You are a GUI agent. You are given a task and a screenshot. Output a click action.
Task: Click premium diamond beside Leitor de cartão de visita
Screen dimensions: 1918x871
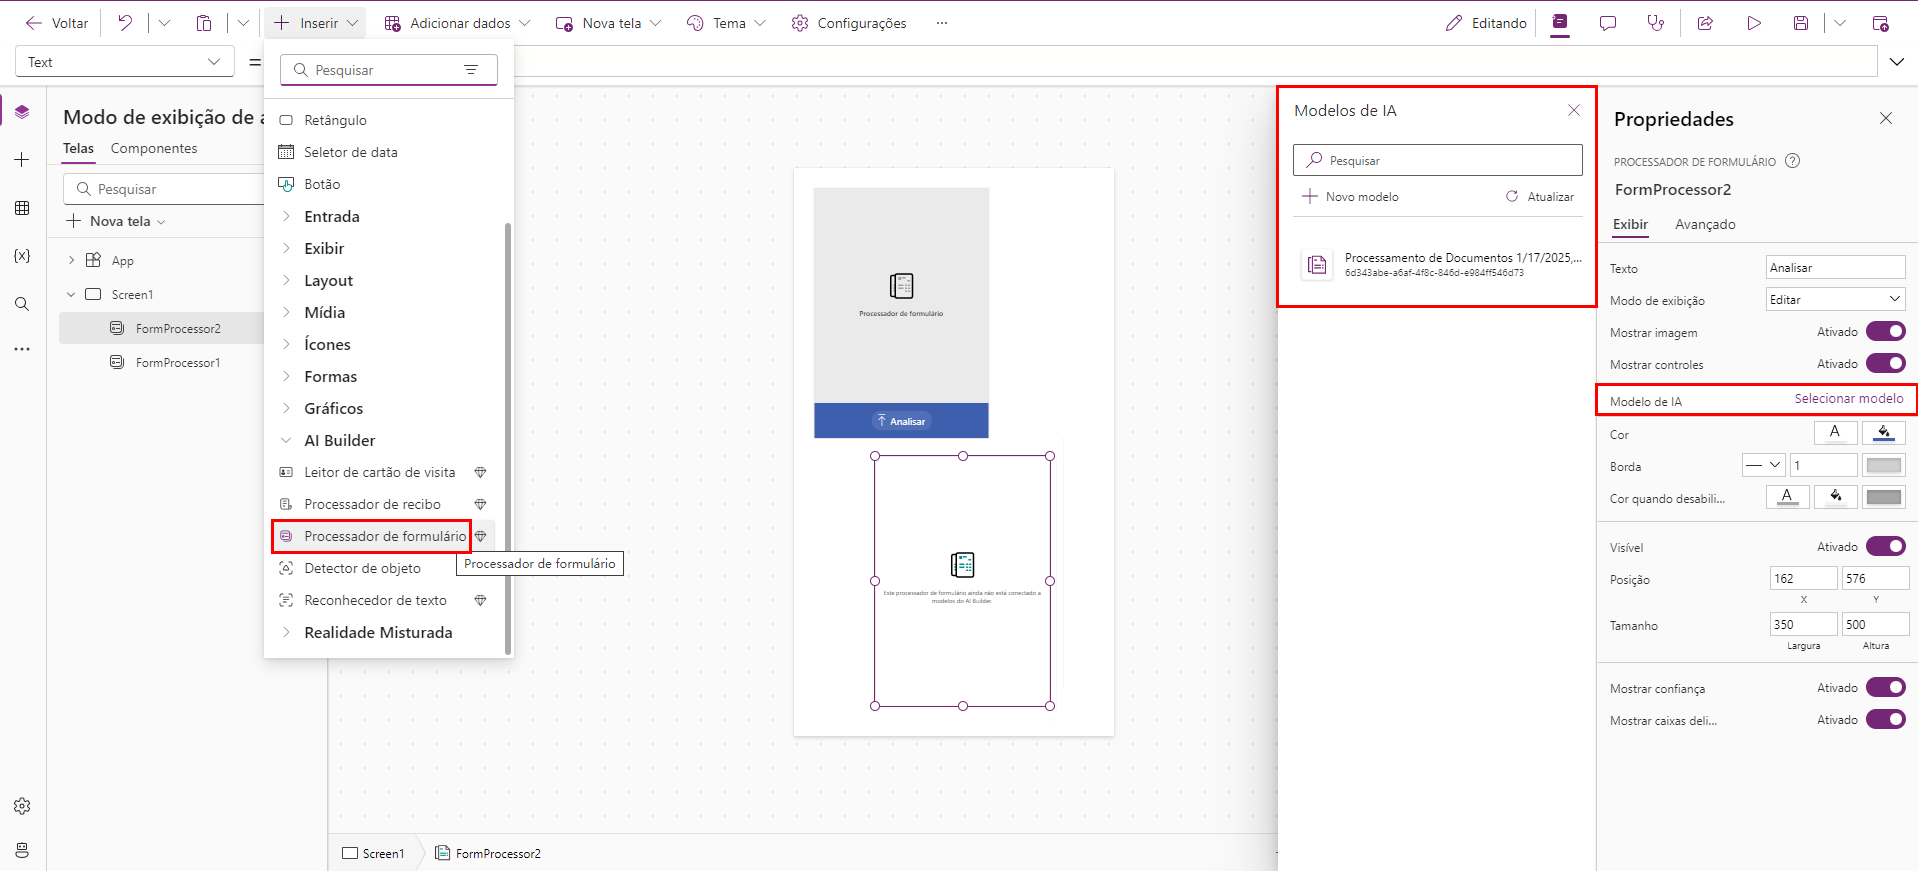coord(480,472)
